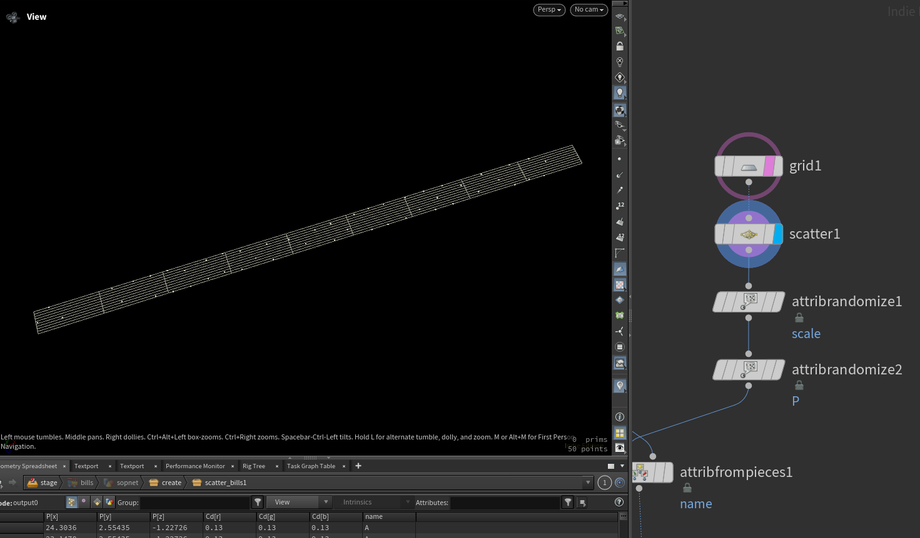
Task: Expand the View mode dropdown in spreadsheet
Action: (x=297, y=502)
